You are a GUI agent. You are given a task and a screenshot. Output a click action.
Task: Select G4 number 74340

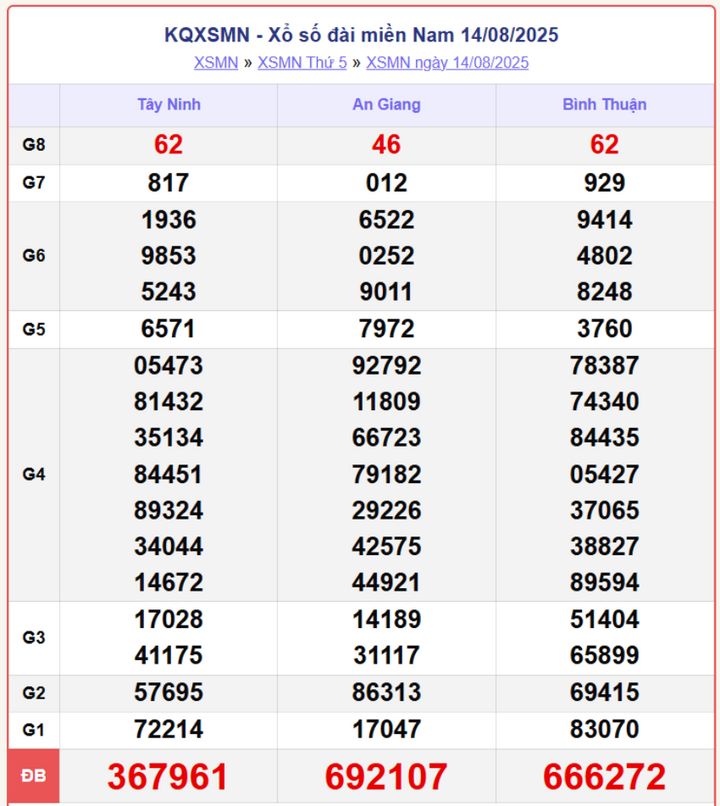click(604, 402)
